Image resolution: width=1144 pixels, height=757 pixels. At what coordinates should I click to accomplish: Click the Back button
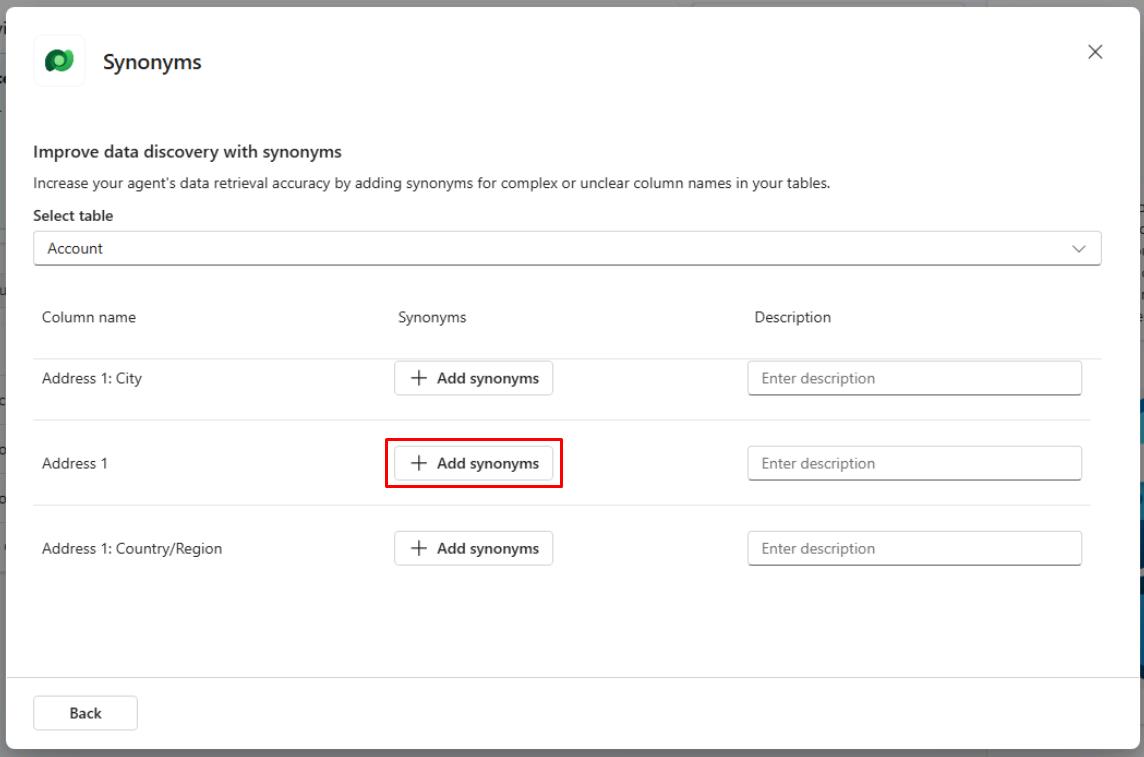pos(85,712)
